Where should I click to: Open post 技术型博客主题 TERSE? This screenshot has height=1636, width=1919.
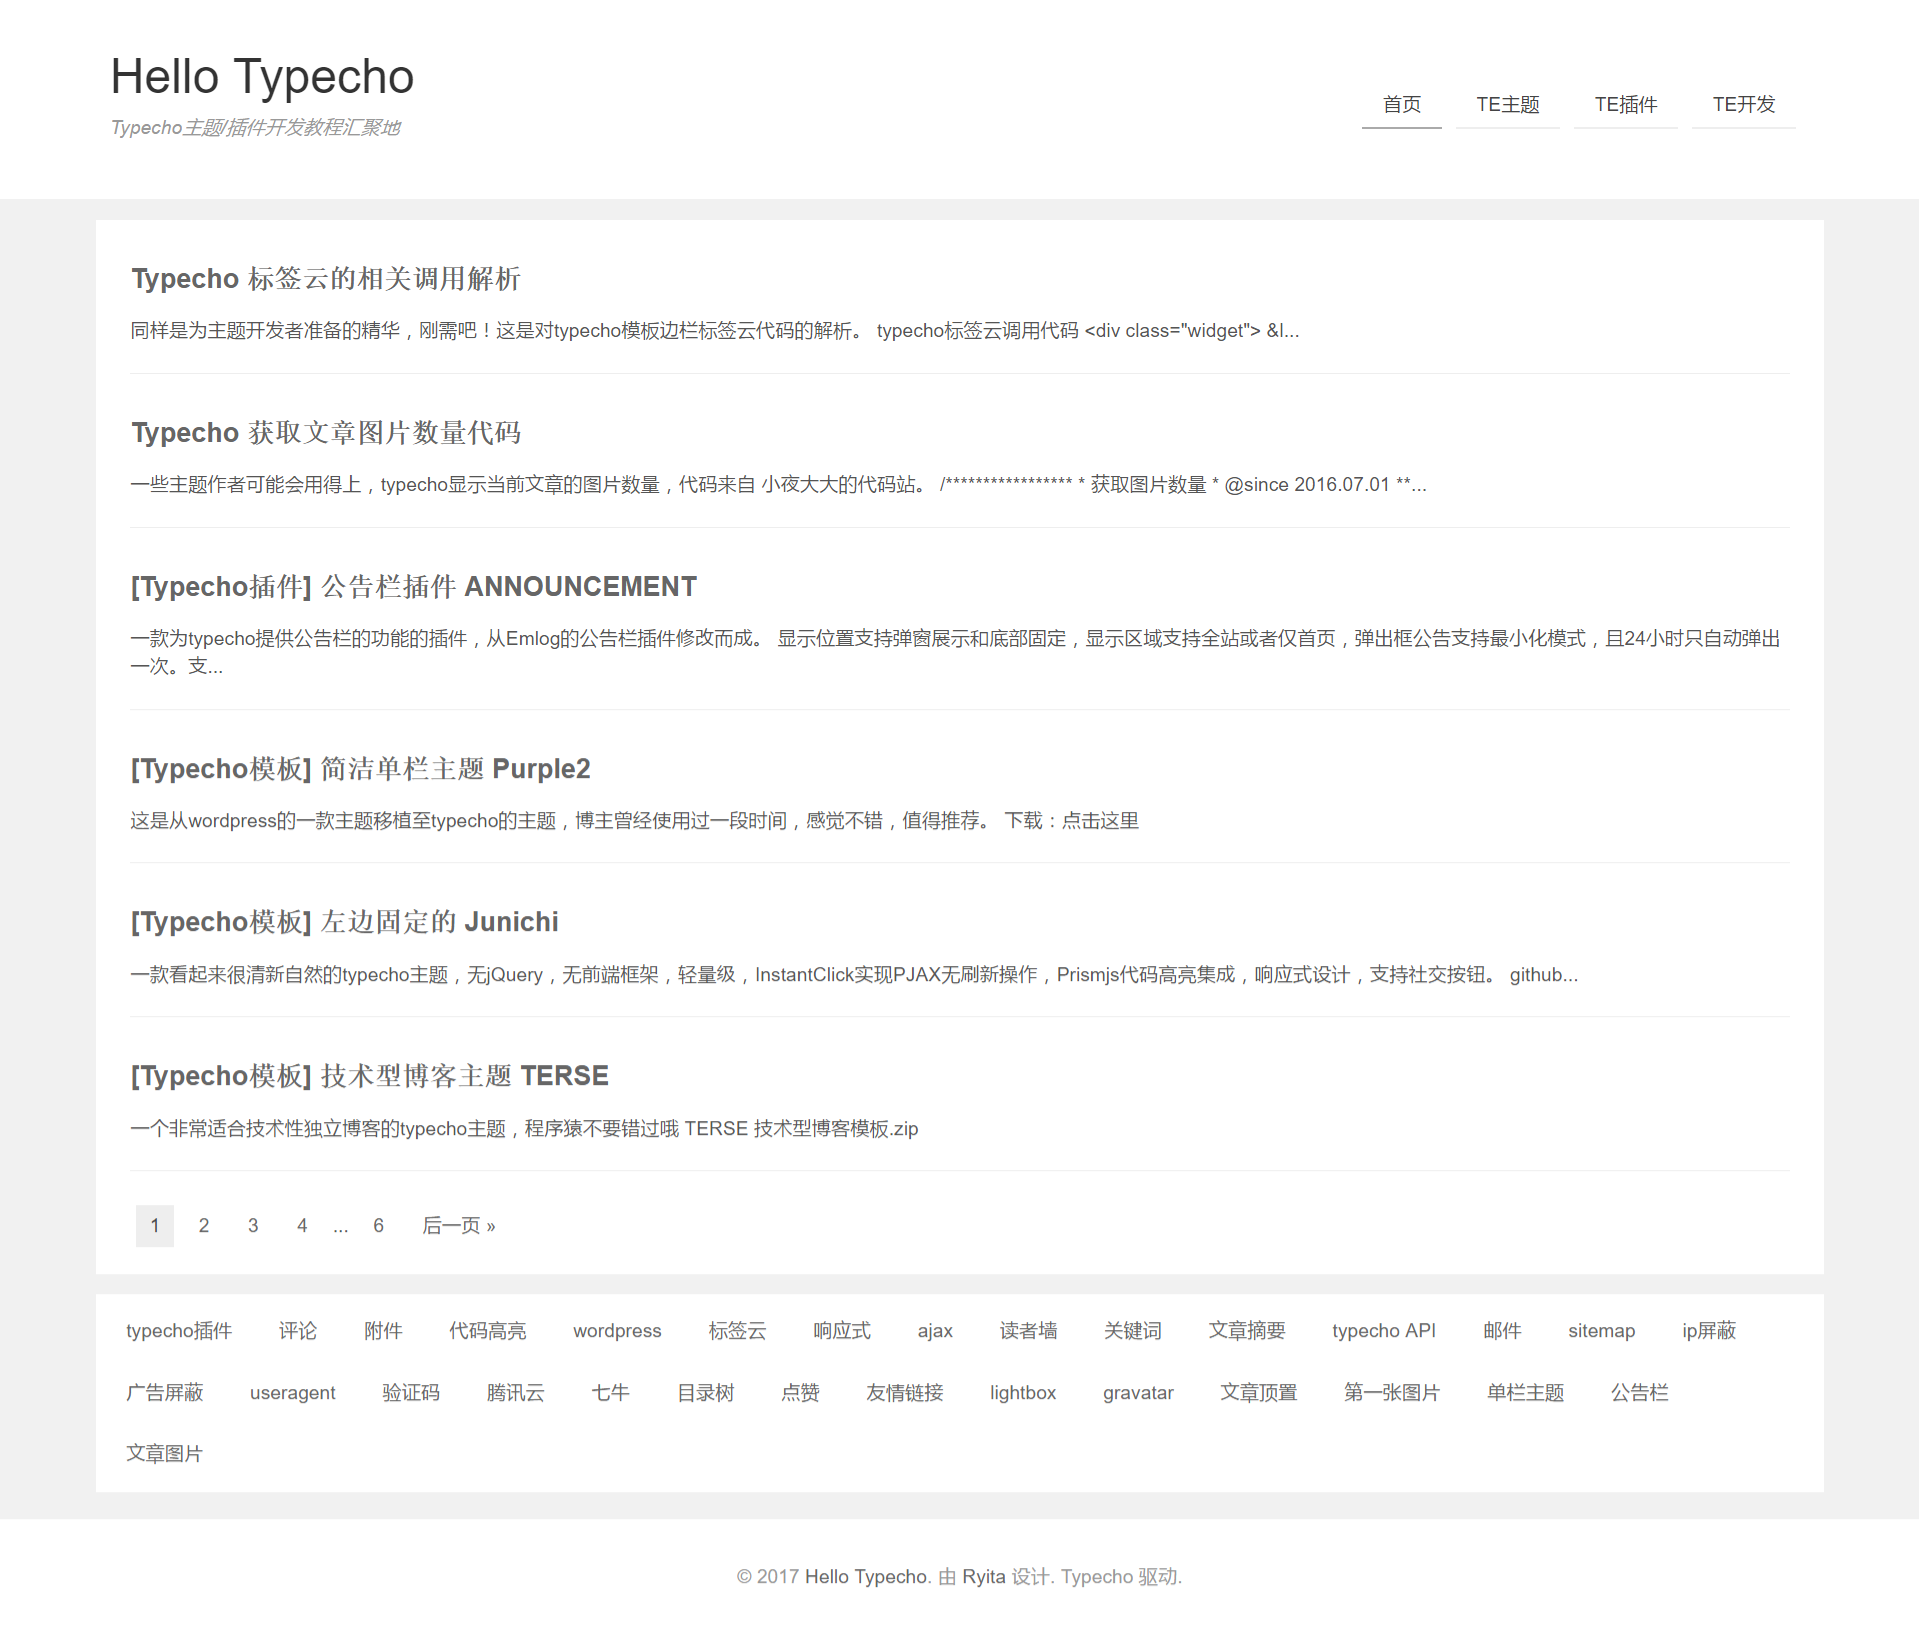coord(370,1076)
